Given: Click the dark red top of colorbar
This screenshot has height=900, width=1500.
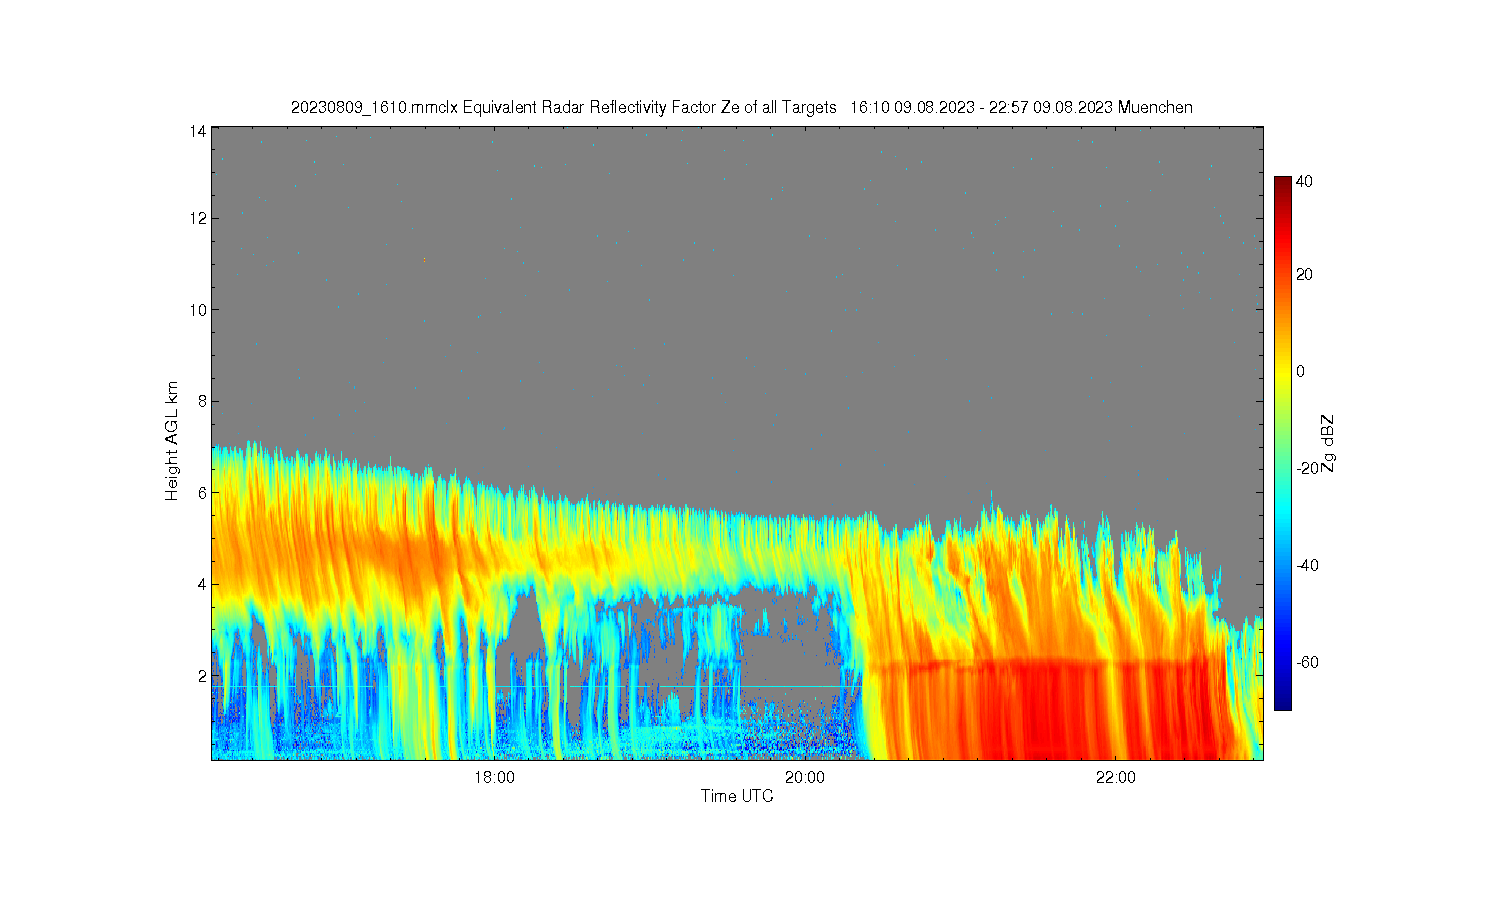Looking at the screenshot, I should click(1282, 186).
